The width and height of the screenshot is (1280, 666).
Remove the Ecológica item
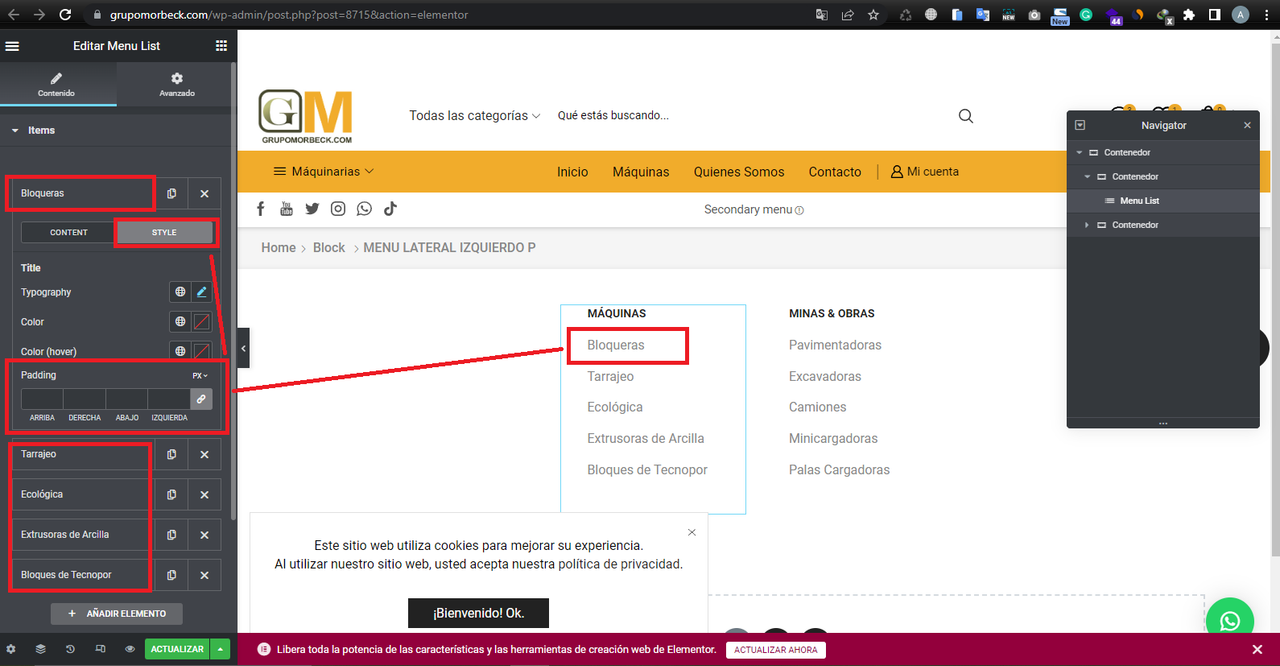pos(204,495)
